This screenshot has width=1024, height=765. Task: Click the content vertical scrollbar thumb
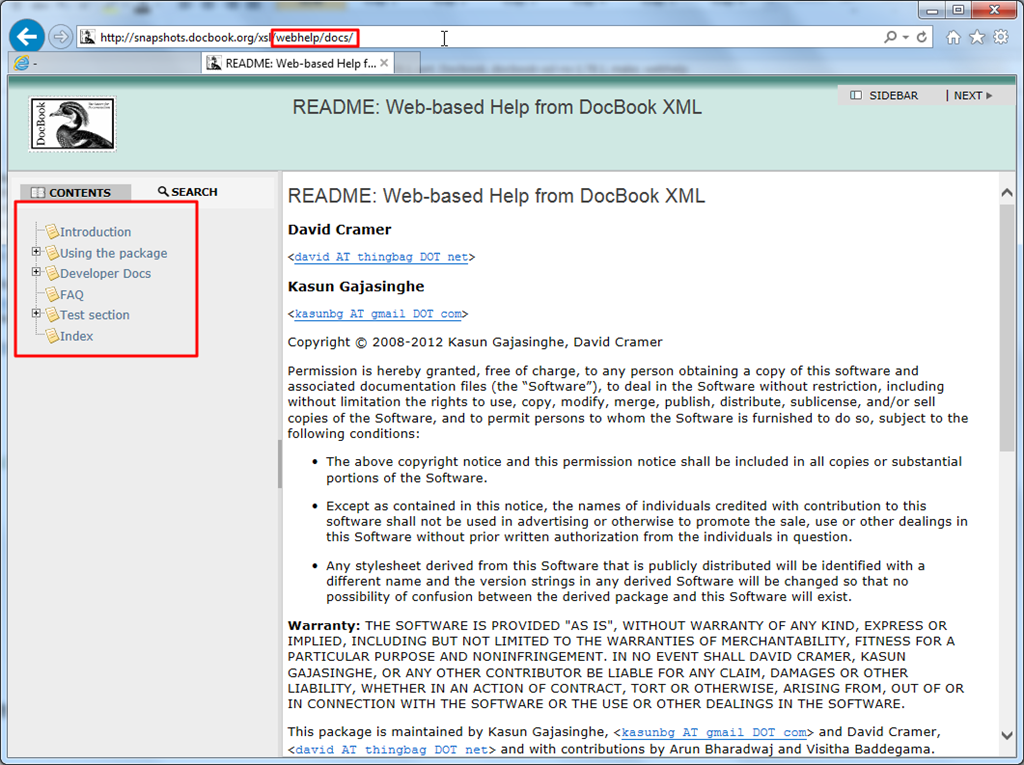[1006, 327]
